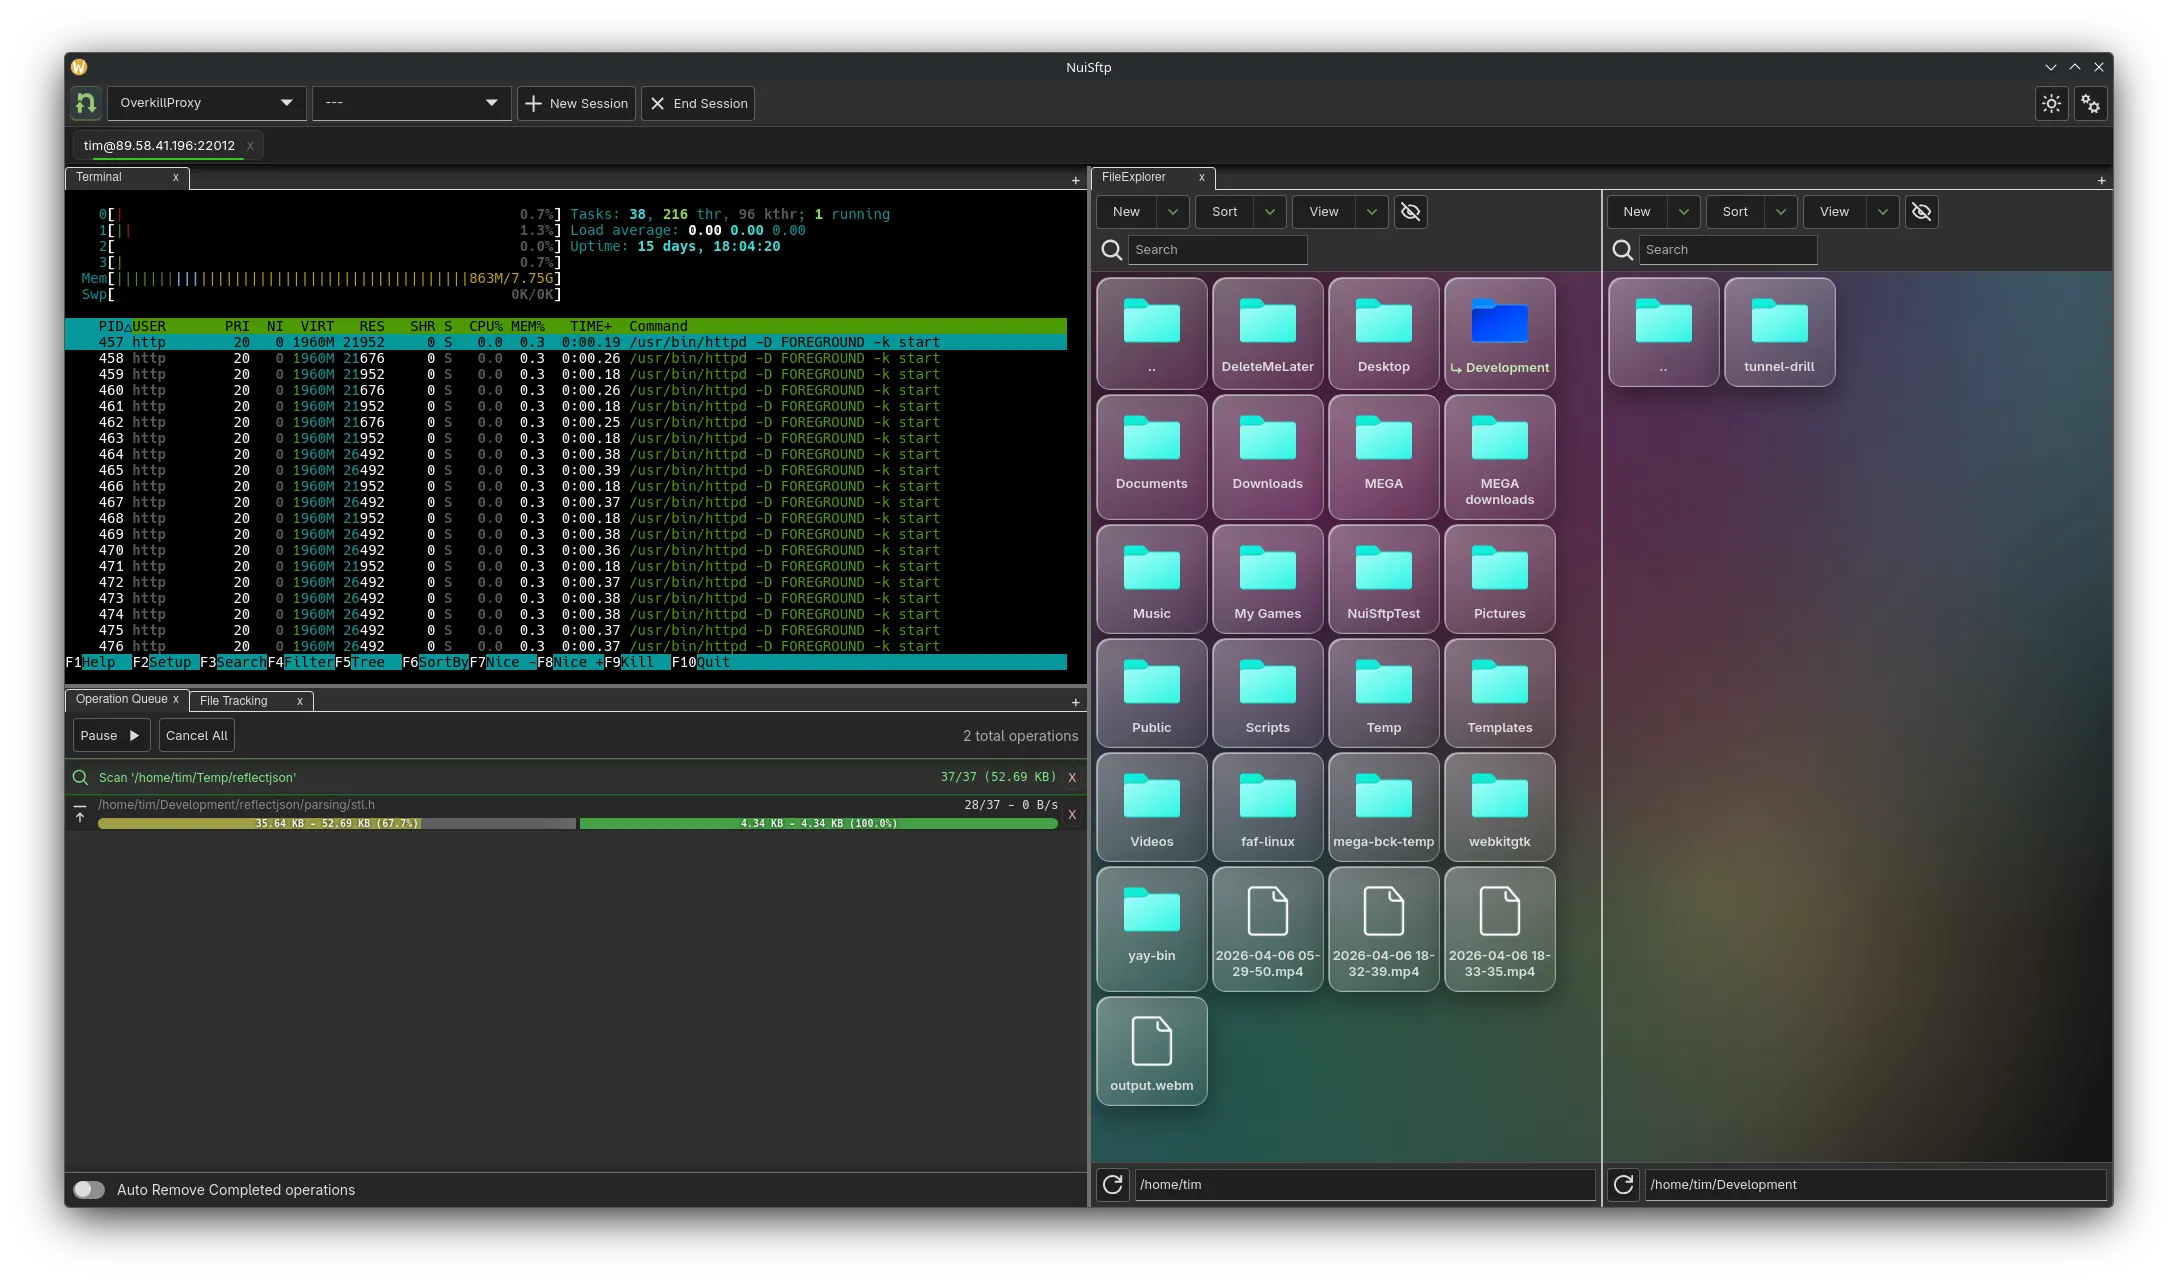Click the New button in the /home/tim pane

(1127, 212)
